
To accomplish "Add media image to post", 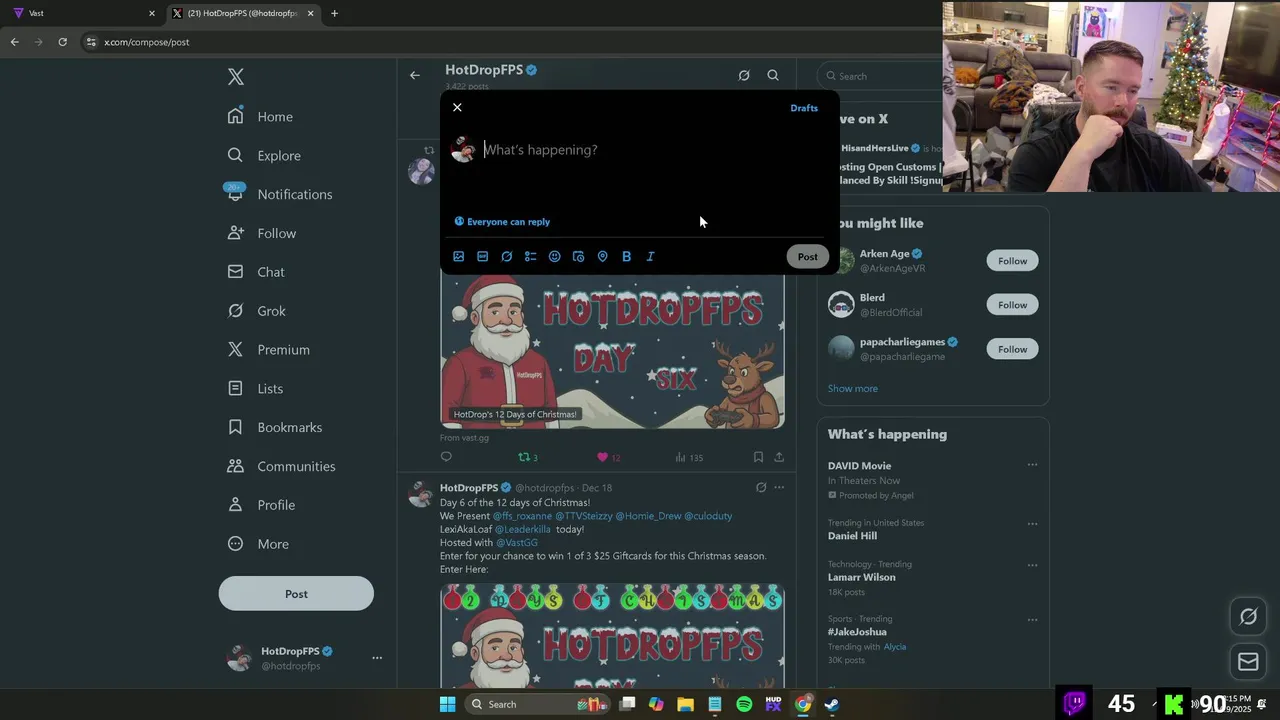I will point(458,256).
